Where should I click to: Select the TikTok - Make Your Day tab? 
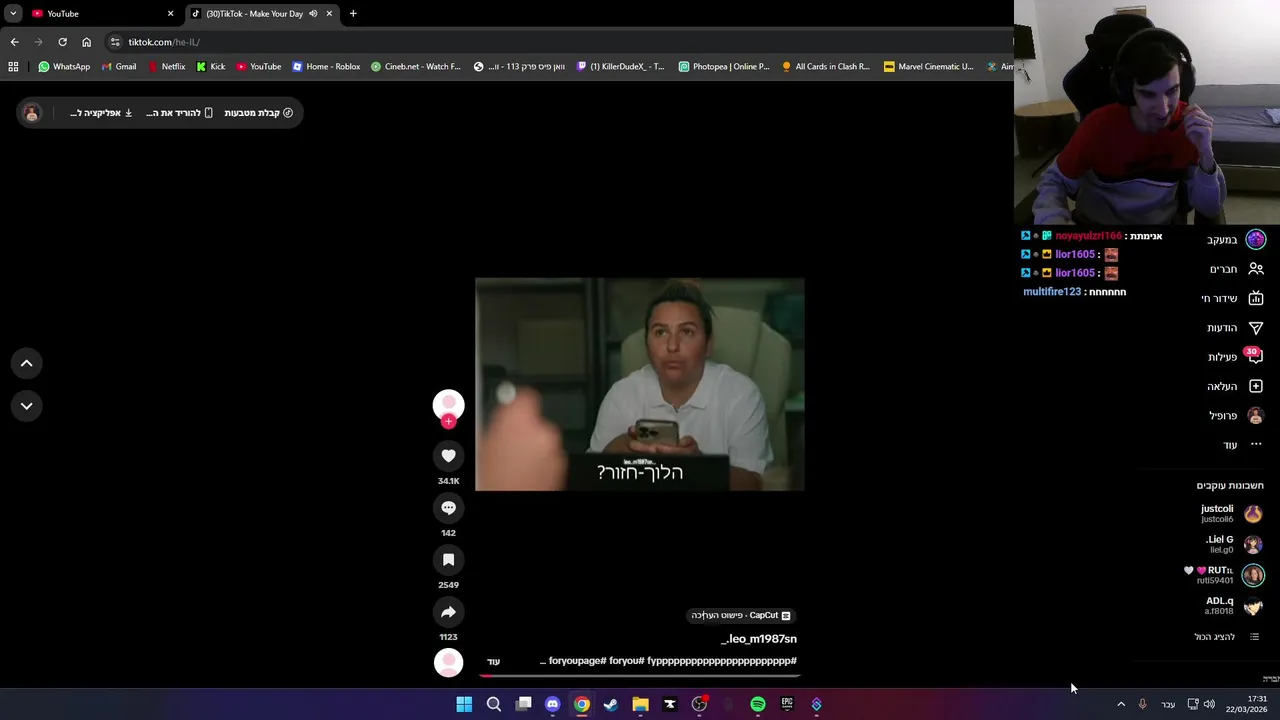coord(262,14)
